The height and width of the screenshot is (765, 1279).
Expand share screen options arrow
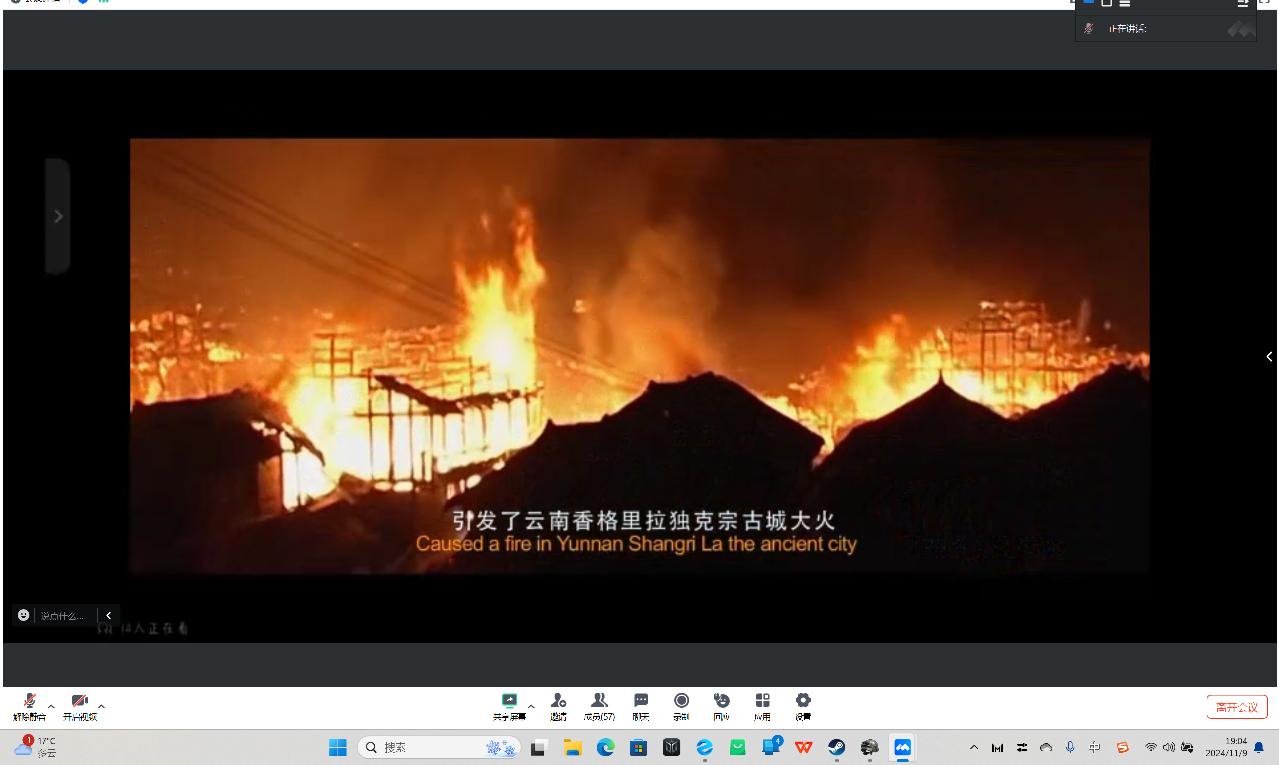[x=531, y=707]
